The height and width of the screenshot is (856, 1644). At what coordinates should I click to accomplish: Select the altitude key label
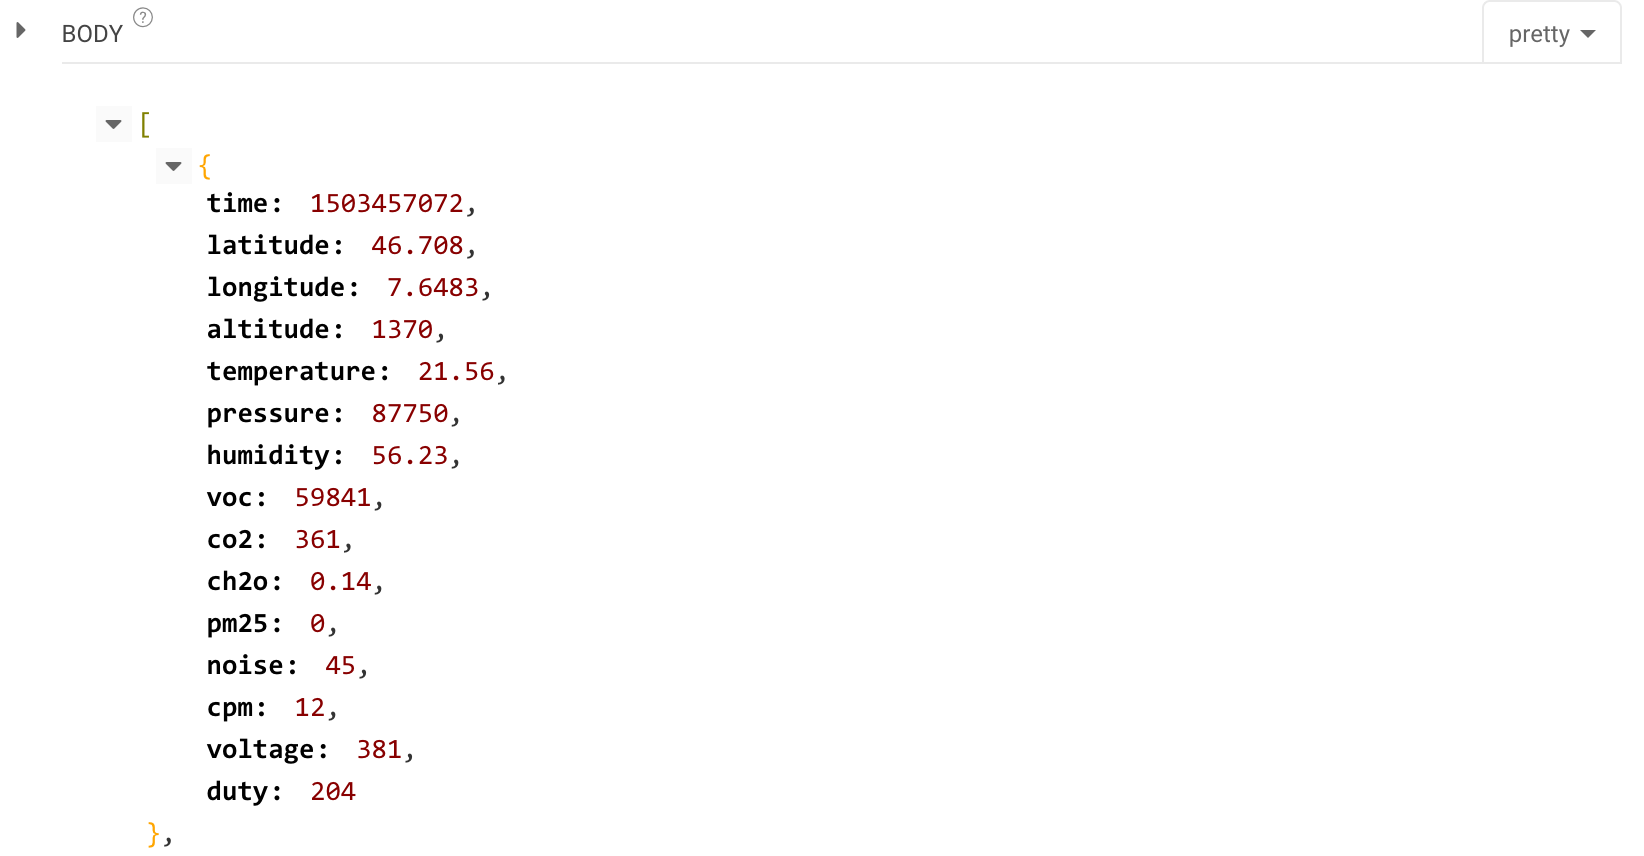pos(268,329)
